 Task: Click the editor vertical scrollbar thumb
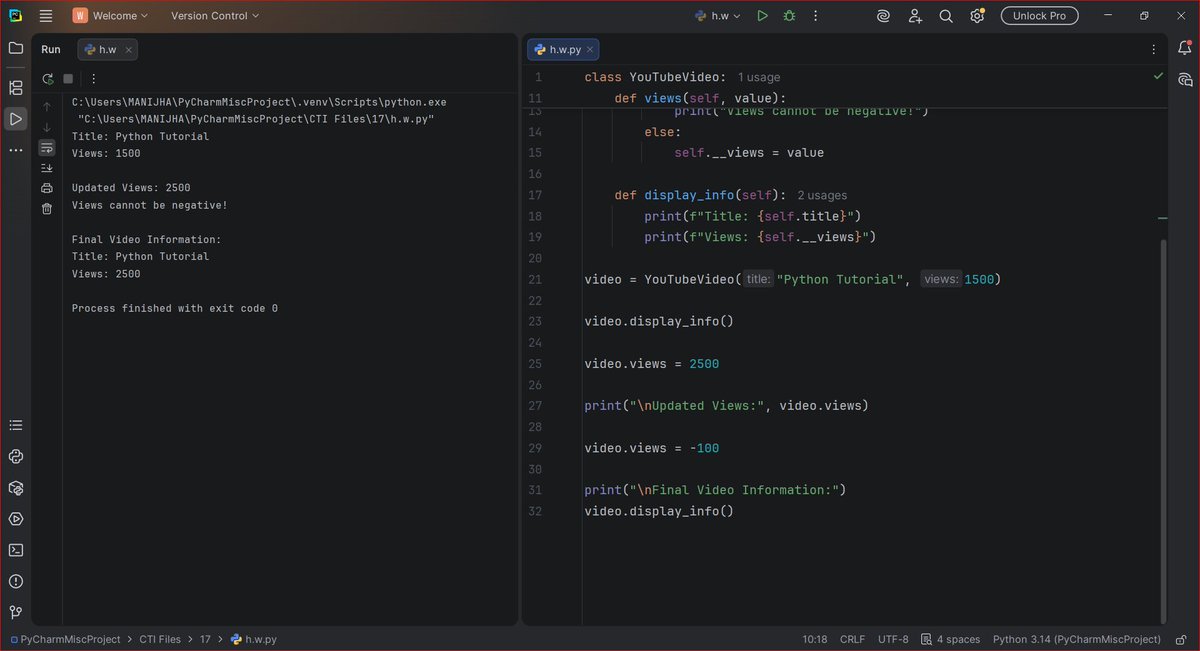coord(1161,430)
